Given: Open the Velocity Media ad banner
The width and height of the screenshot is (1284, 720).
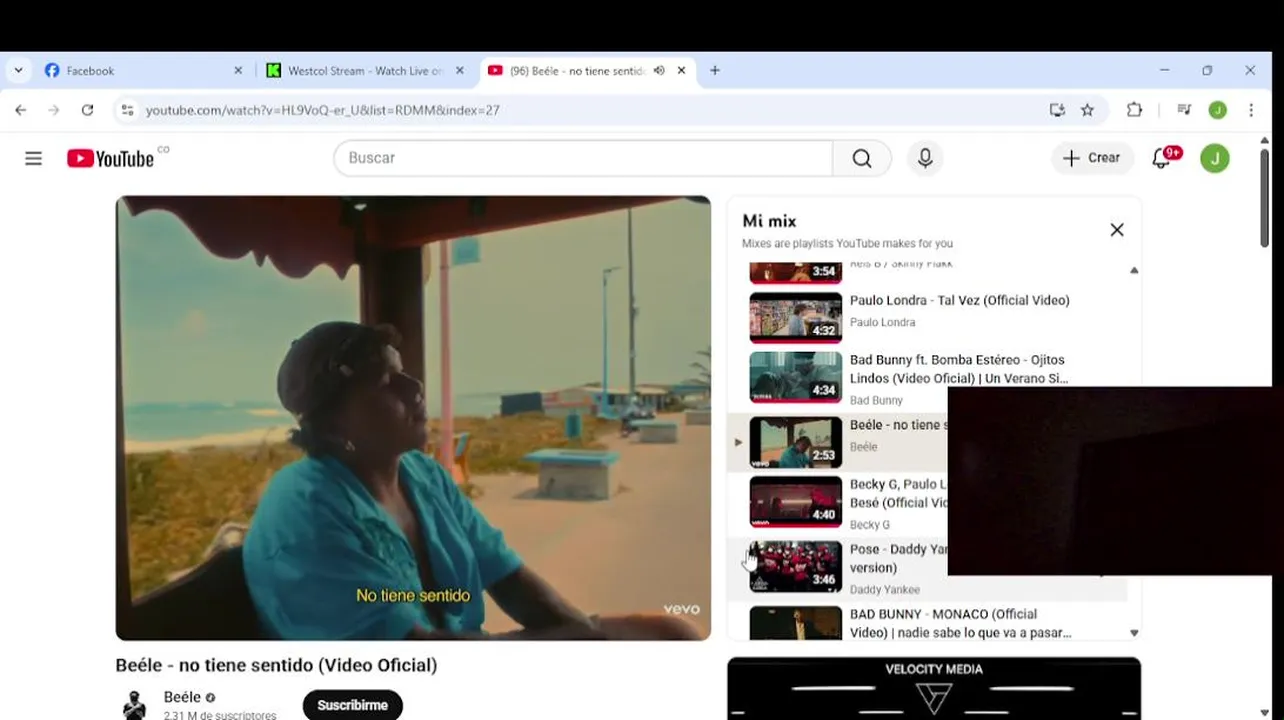Looking at the screenshot, I should point(934,688).
